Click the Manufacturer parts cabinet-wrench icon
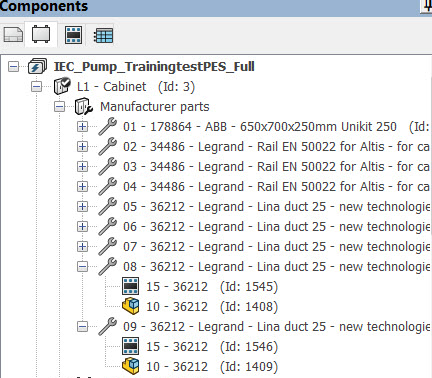The width and height of the screenshot is (432, 378). [x=84, y=106]
